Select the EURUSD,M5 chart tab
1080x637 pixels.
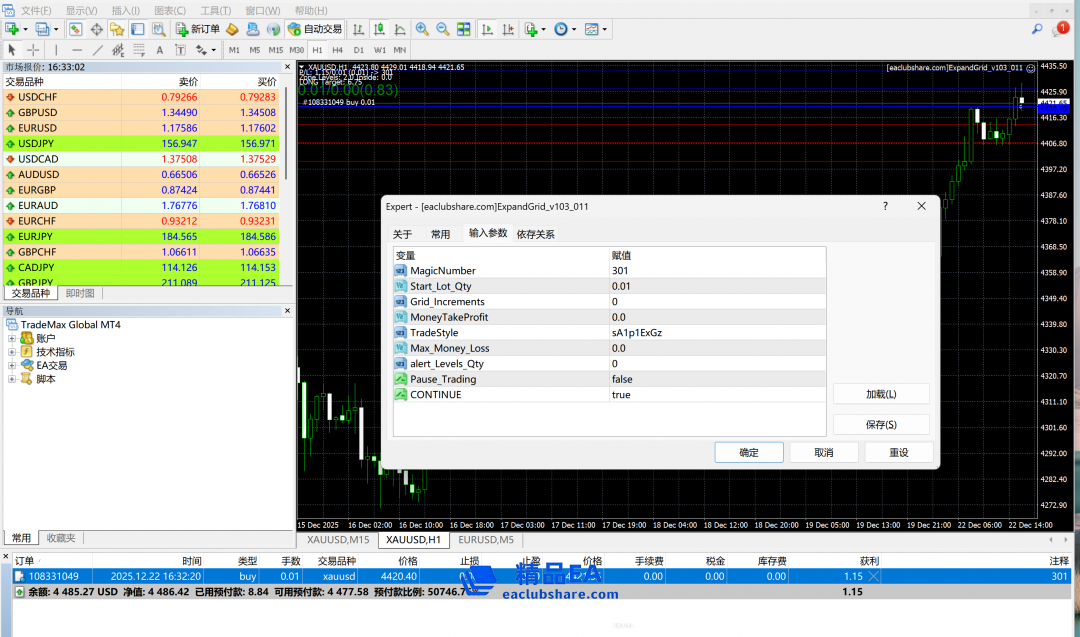[485, 540]
